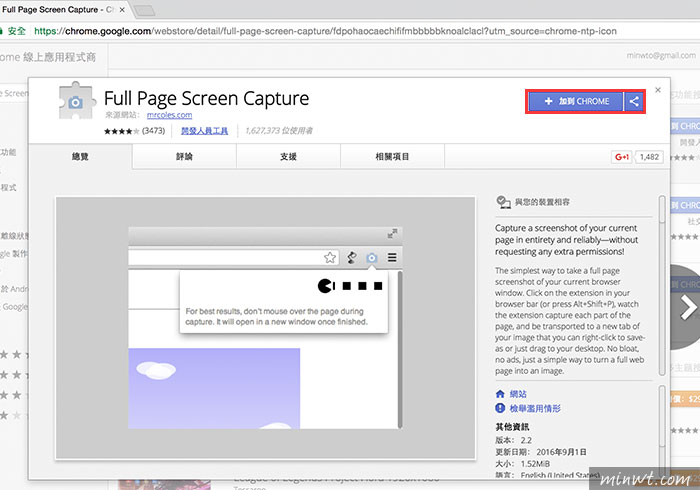Image resolution: width=700 pixels, height=490 pixels.
Task: Click the home icon next to 網站
Action: point(500,394)
